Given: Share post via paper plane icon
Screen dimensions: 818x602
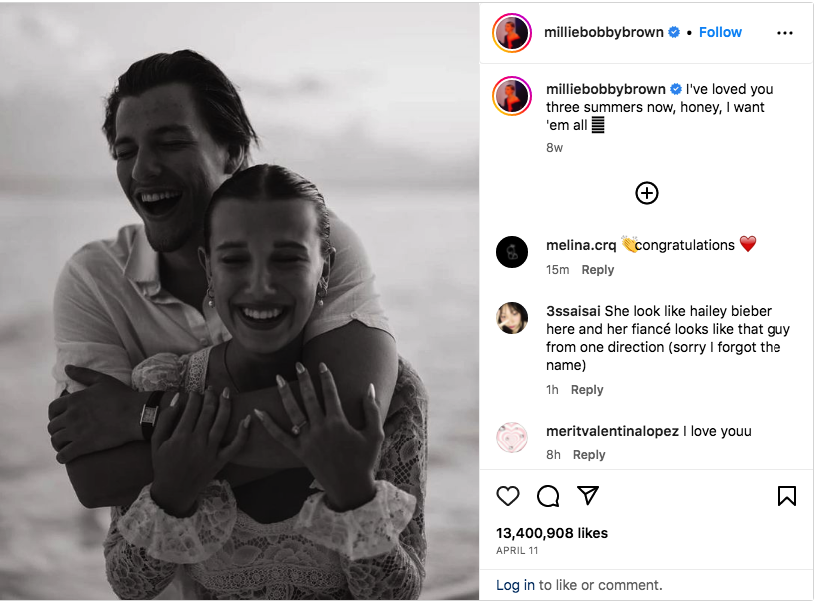Looking at the screenshot, I should (x=587, y=495).
